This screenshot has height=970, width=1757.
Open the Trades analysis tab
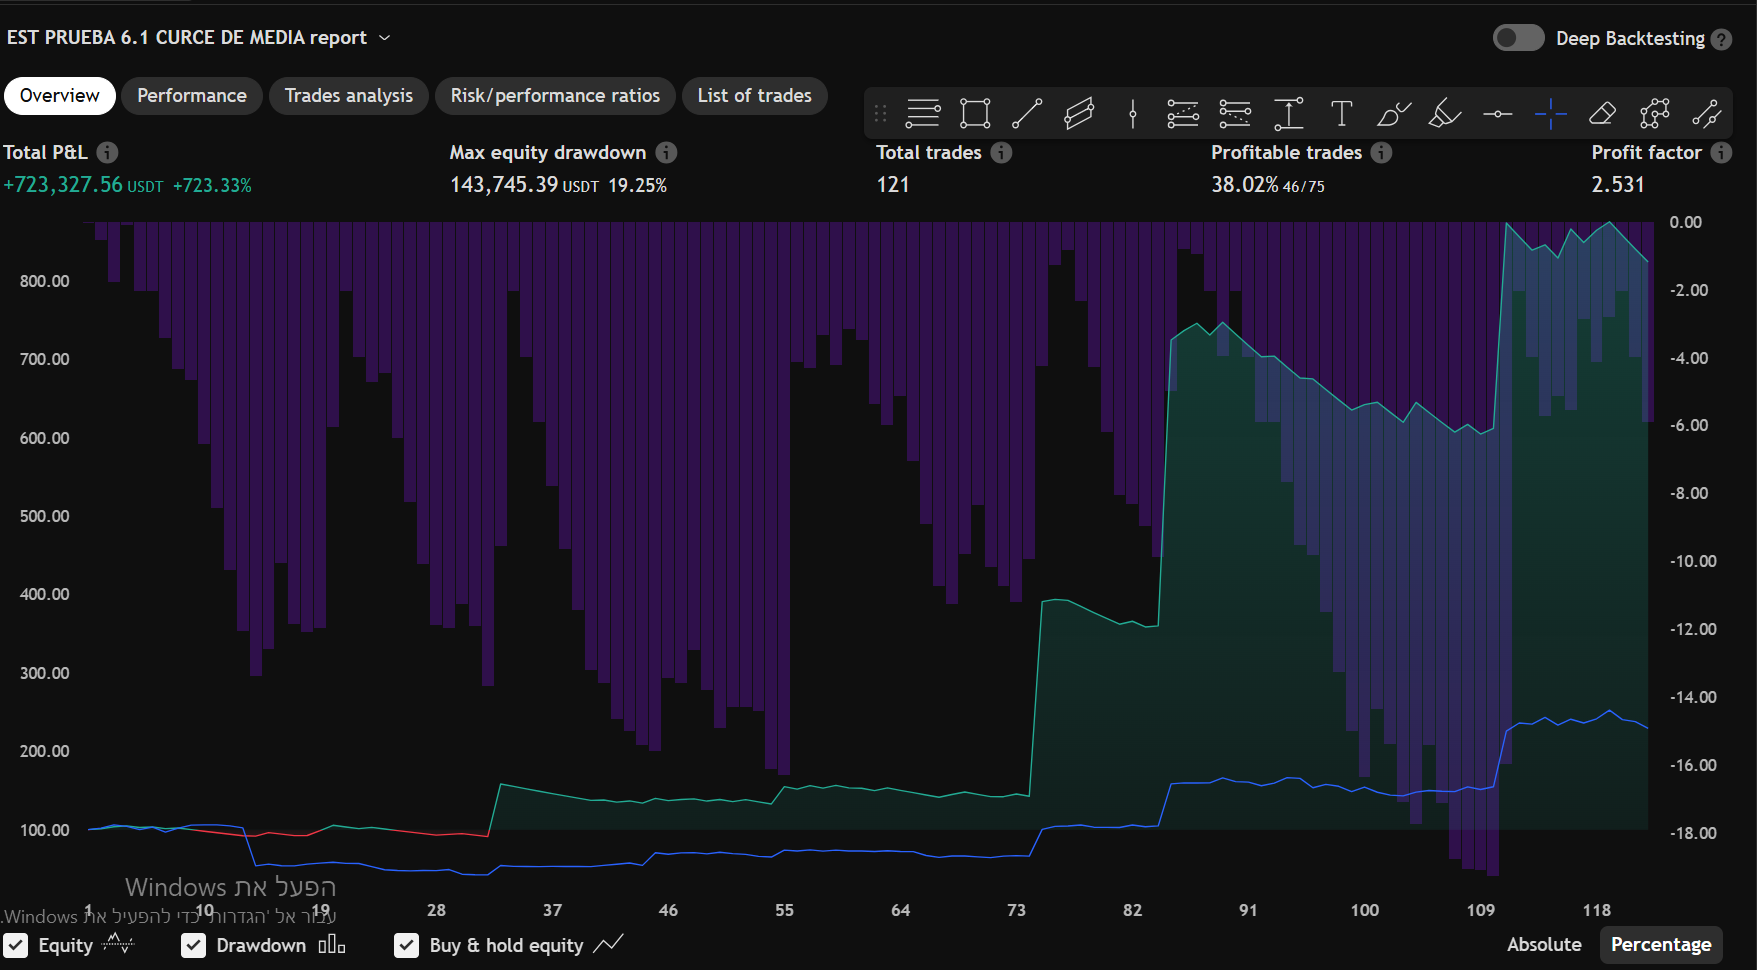pos(349,96)
